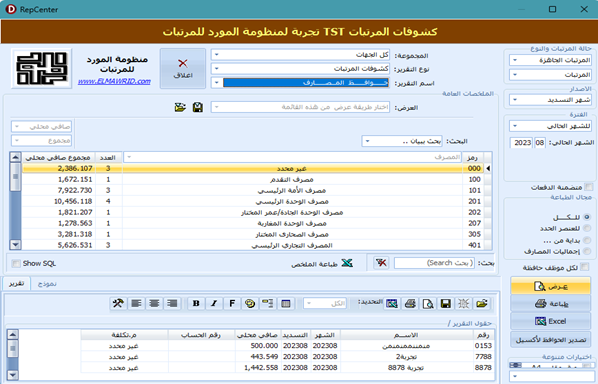This screenshot has width=598, height=384.
Task: Click the open folder icon in report toolbar
Action: pos(481,303)
